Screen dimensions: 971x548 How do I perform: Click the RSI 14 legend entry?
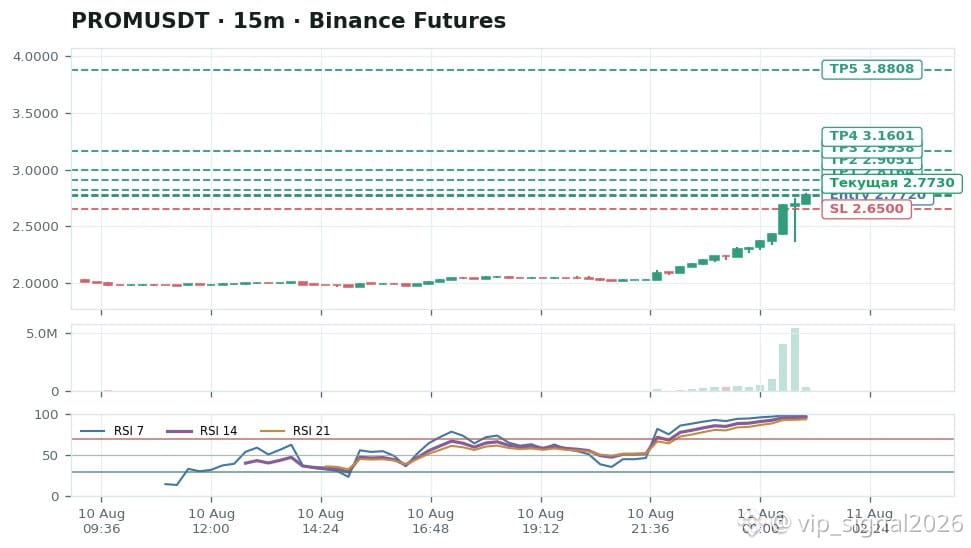[202, 431]
